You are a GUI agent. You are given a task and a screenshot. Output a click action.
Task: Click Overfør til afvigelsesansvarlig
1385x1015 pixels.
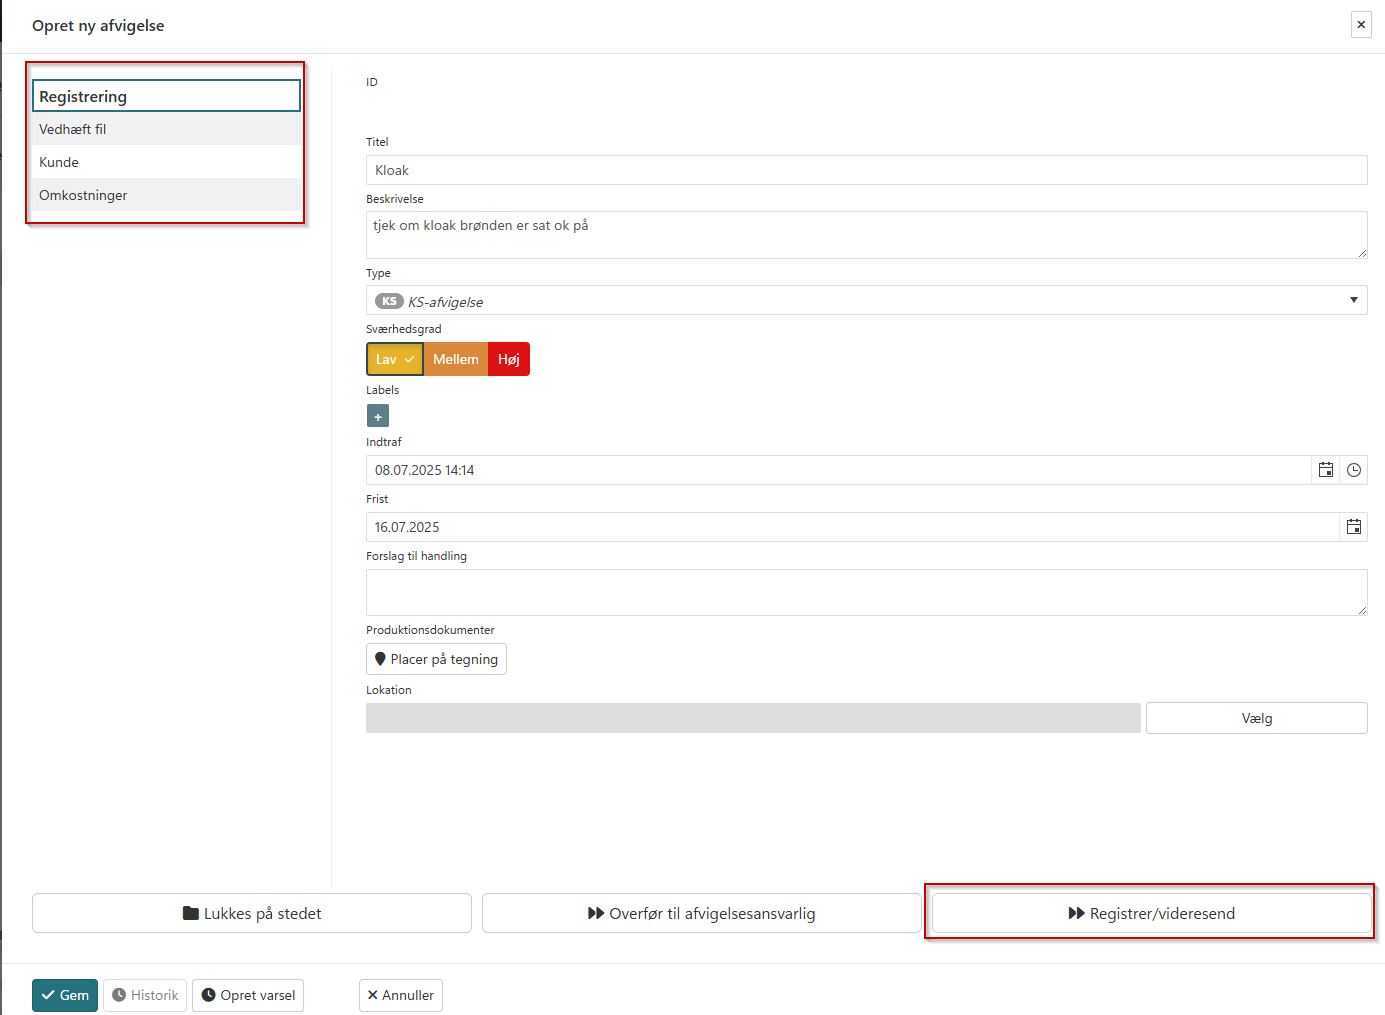click(701, 913)
